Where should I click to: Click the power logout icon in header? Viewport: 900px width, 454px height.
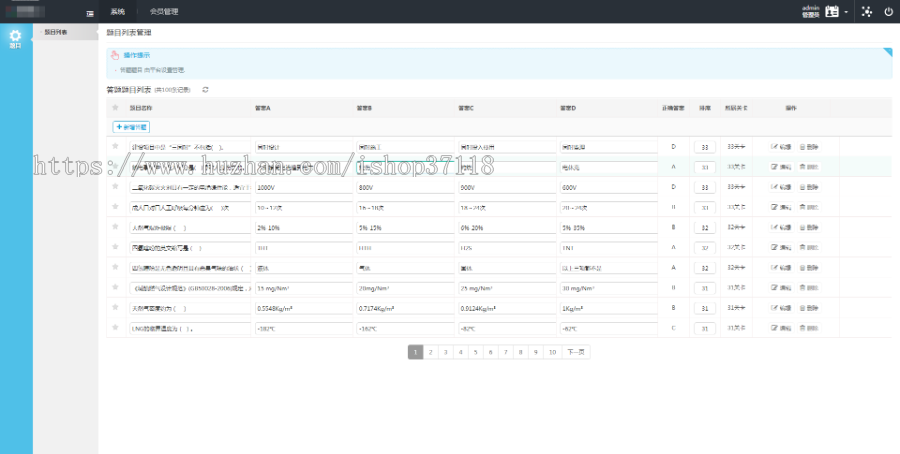888,12
